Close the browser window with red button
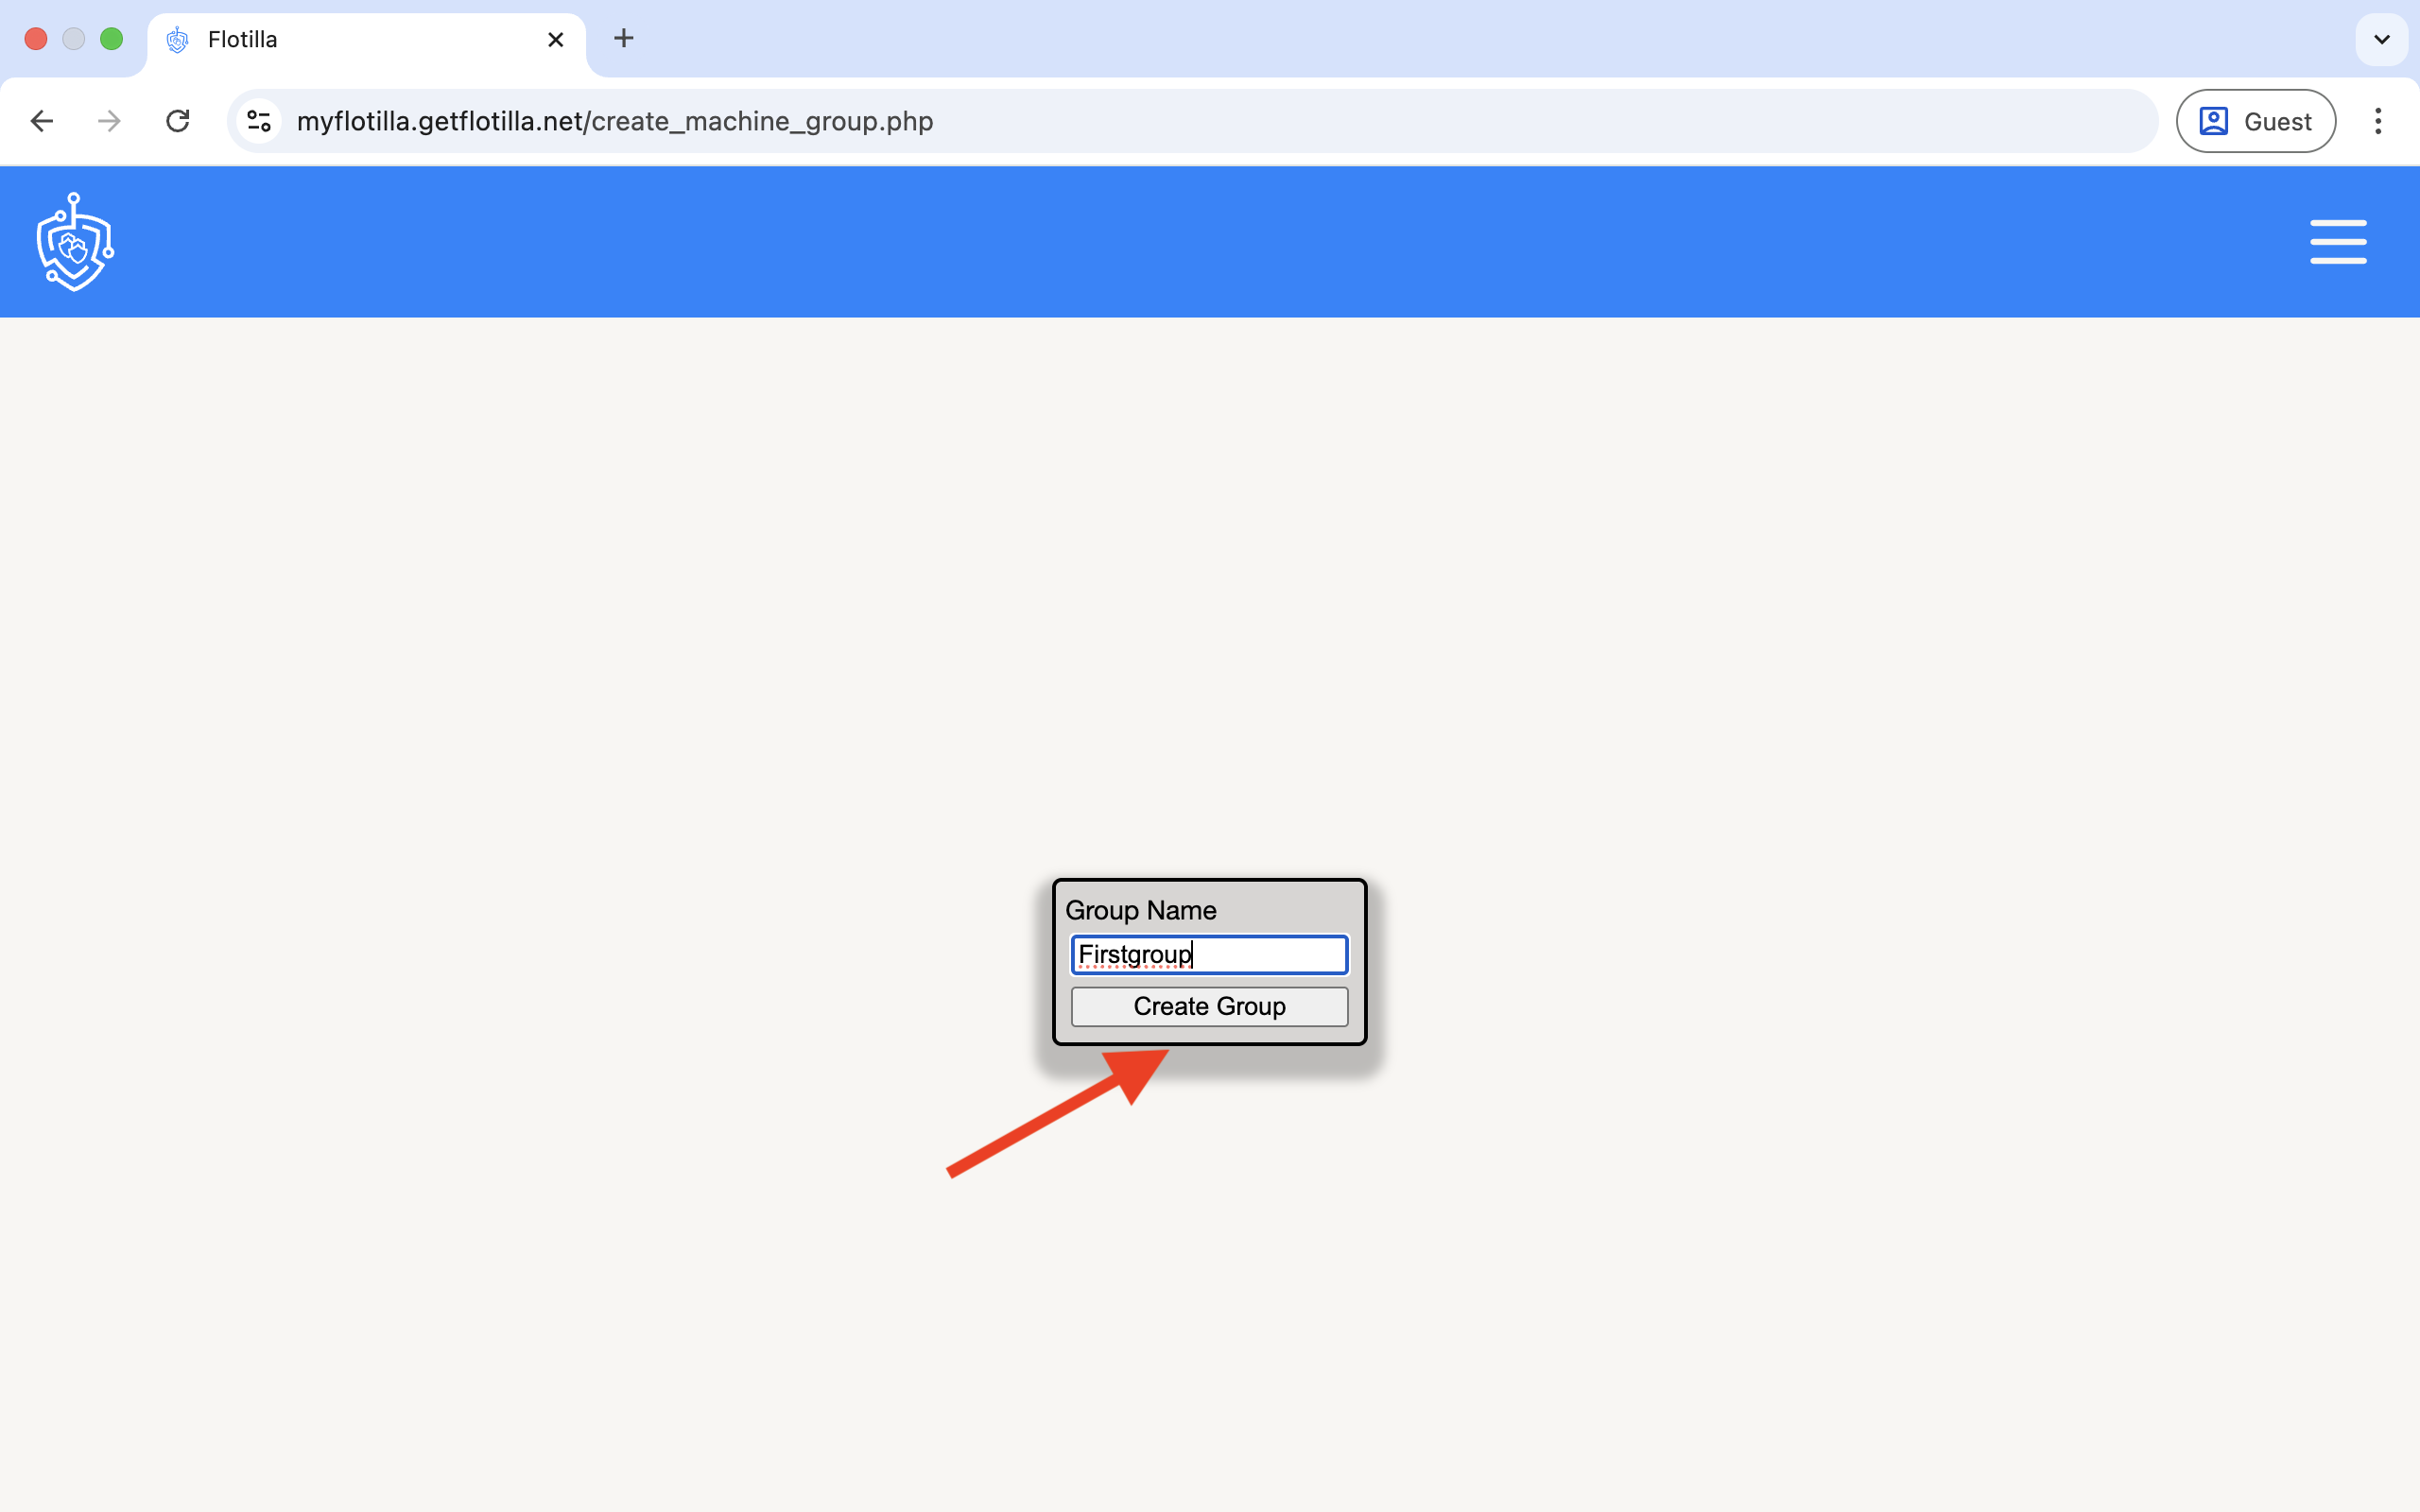2420x1512 pixels. coord(36,39)
